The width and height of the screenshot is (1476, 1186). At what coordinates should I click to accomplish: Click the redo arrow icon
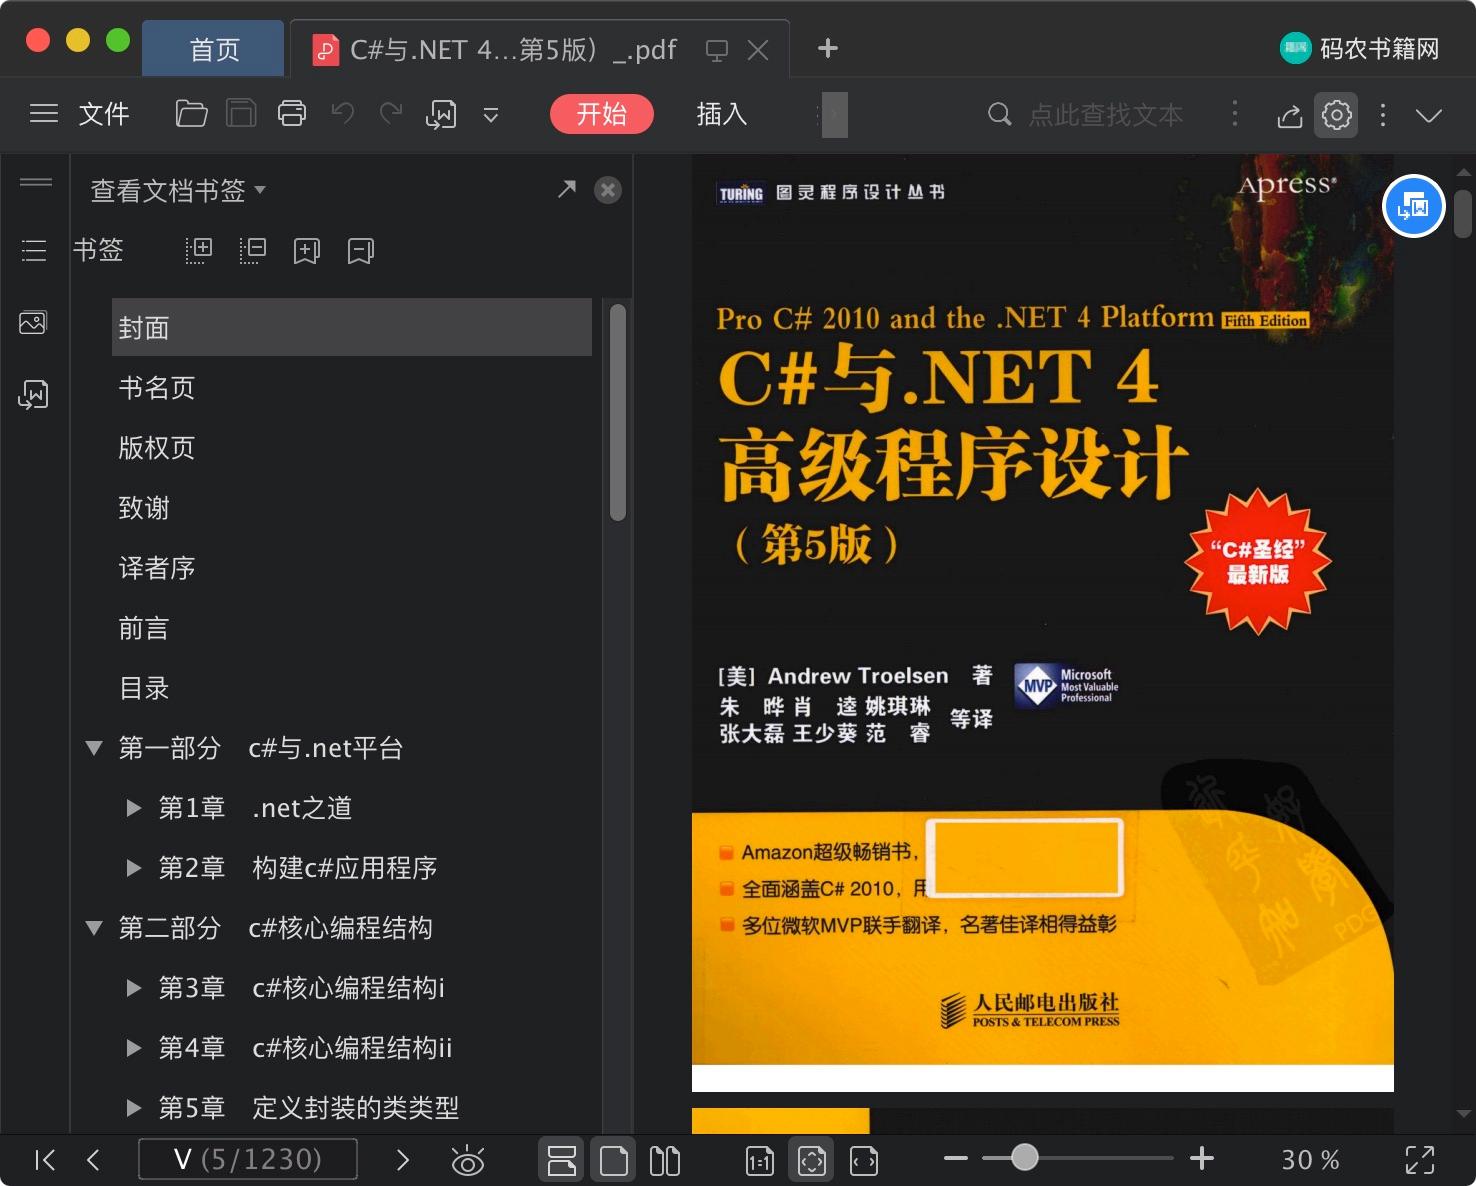point(391,113)
